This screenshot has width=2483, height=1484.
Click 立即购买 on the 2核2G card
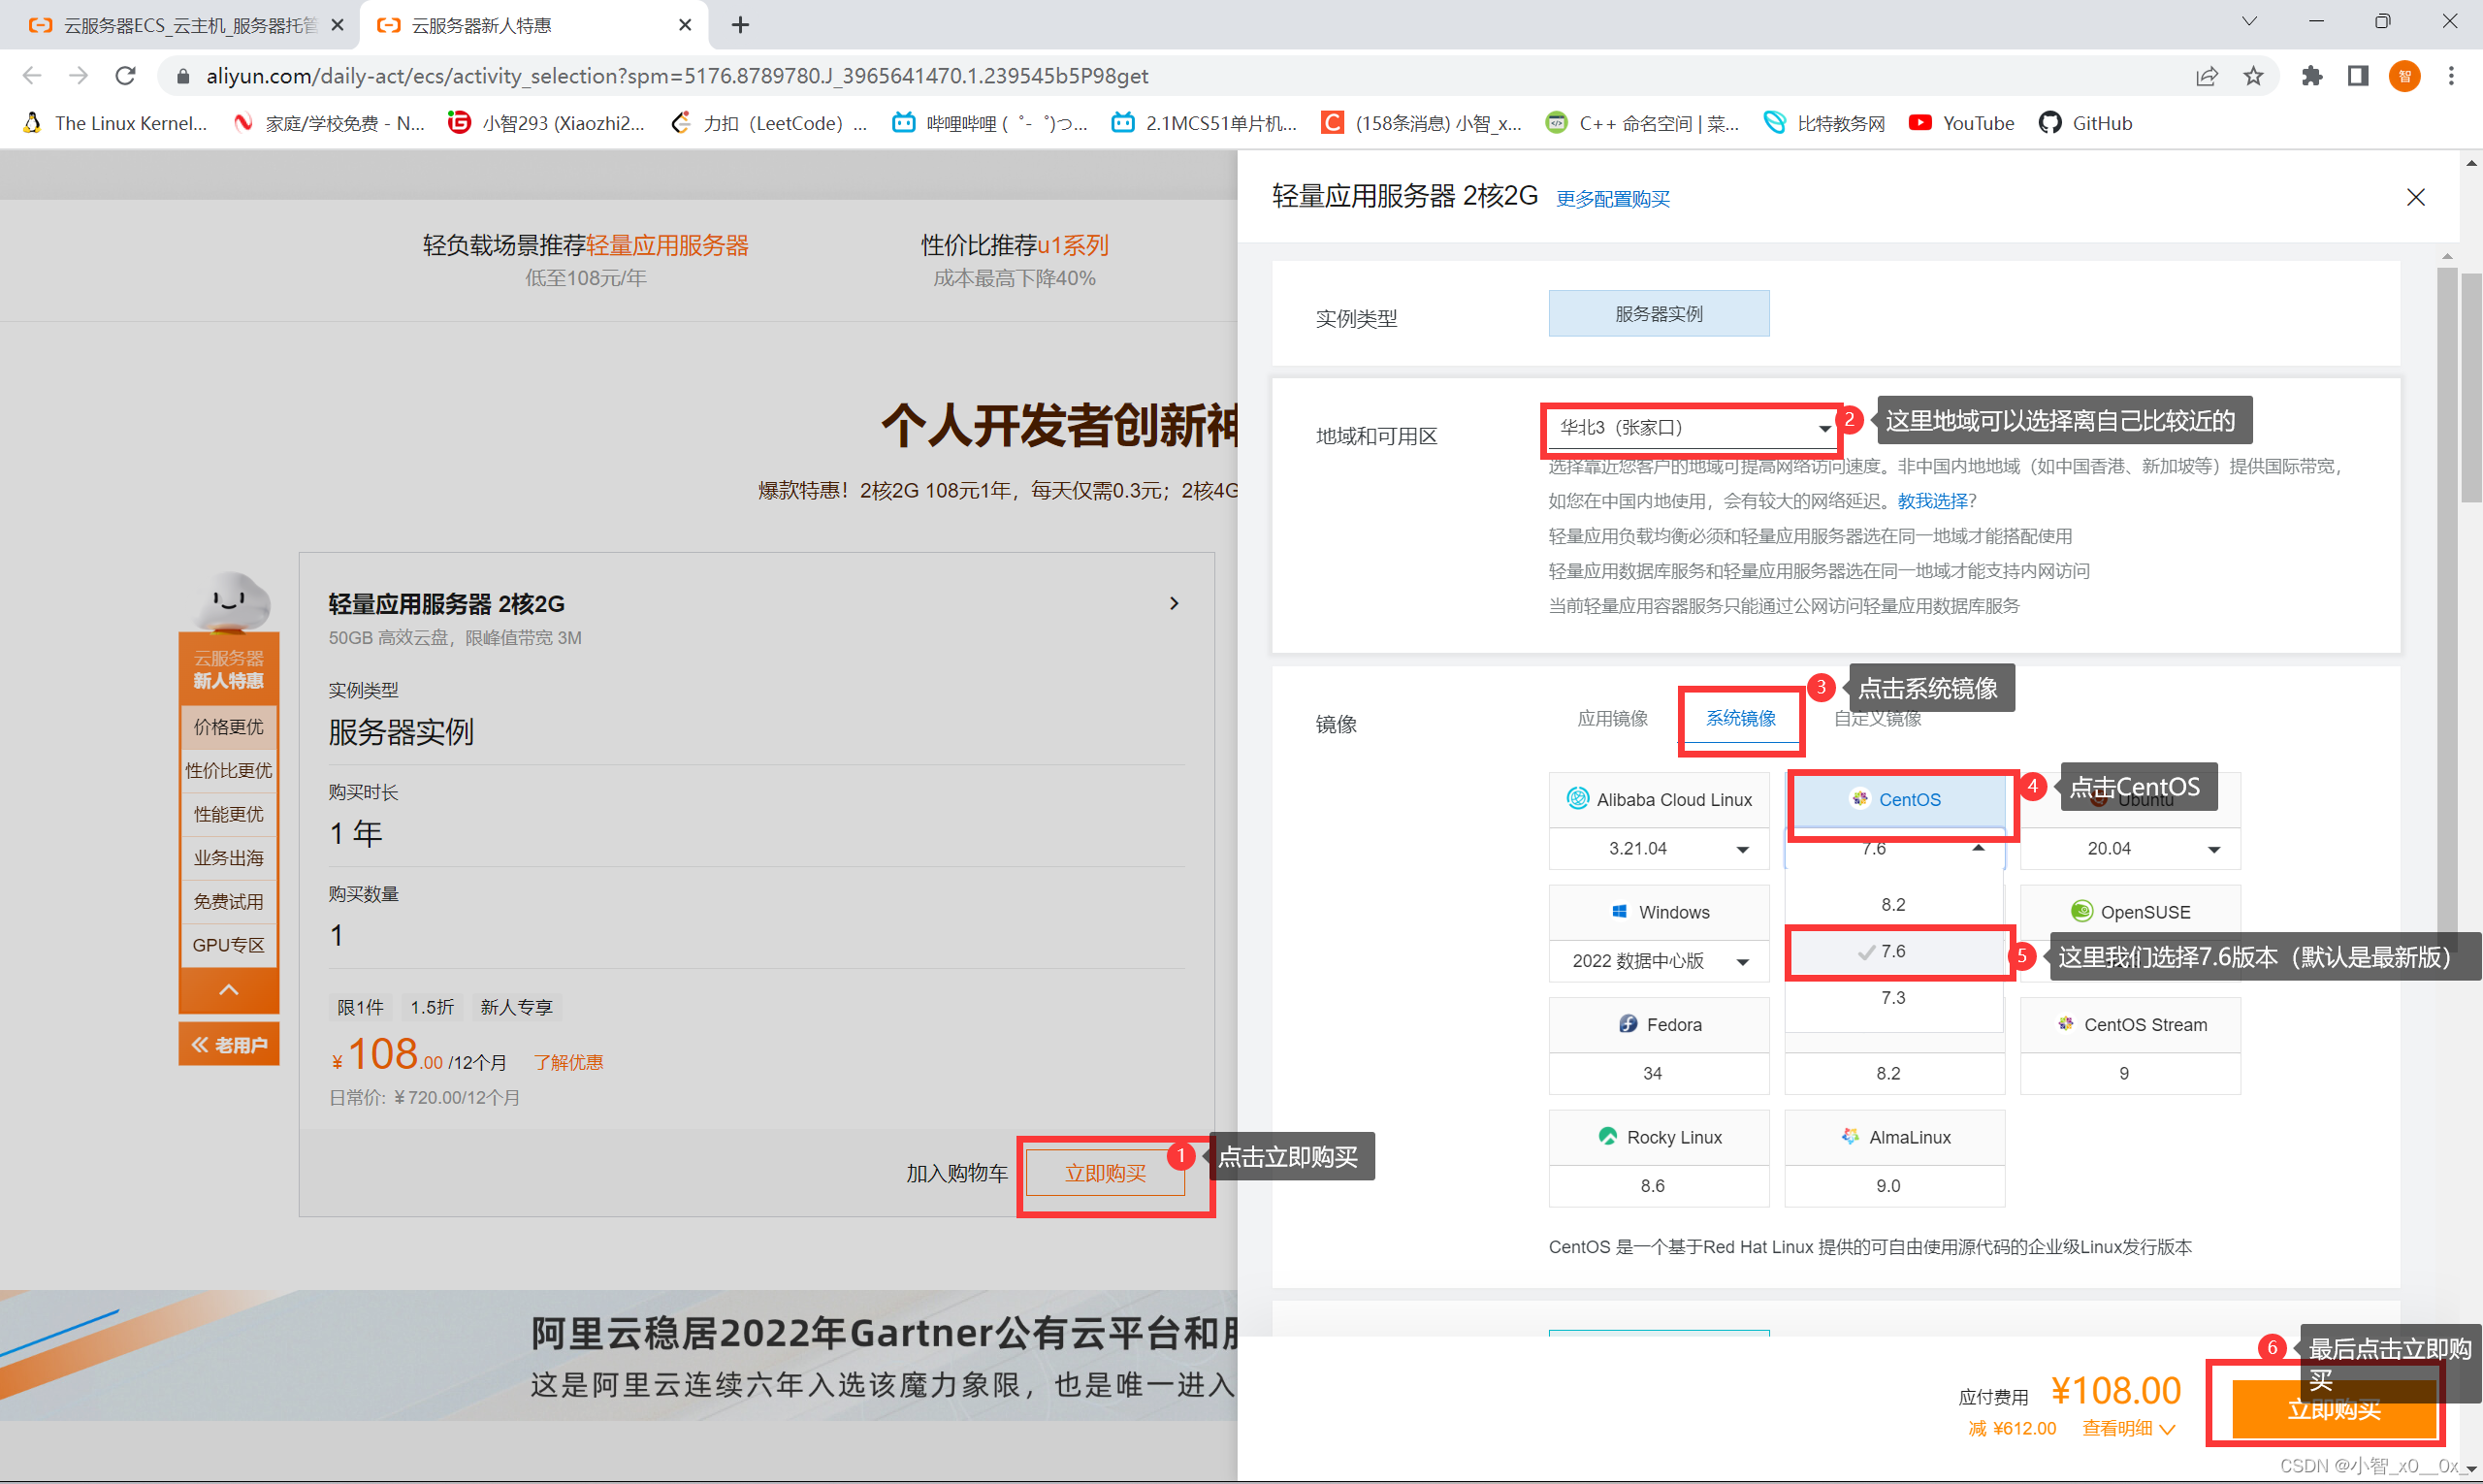[1105, 1173]
